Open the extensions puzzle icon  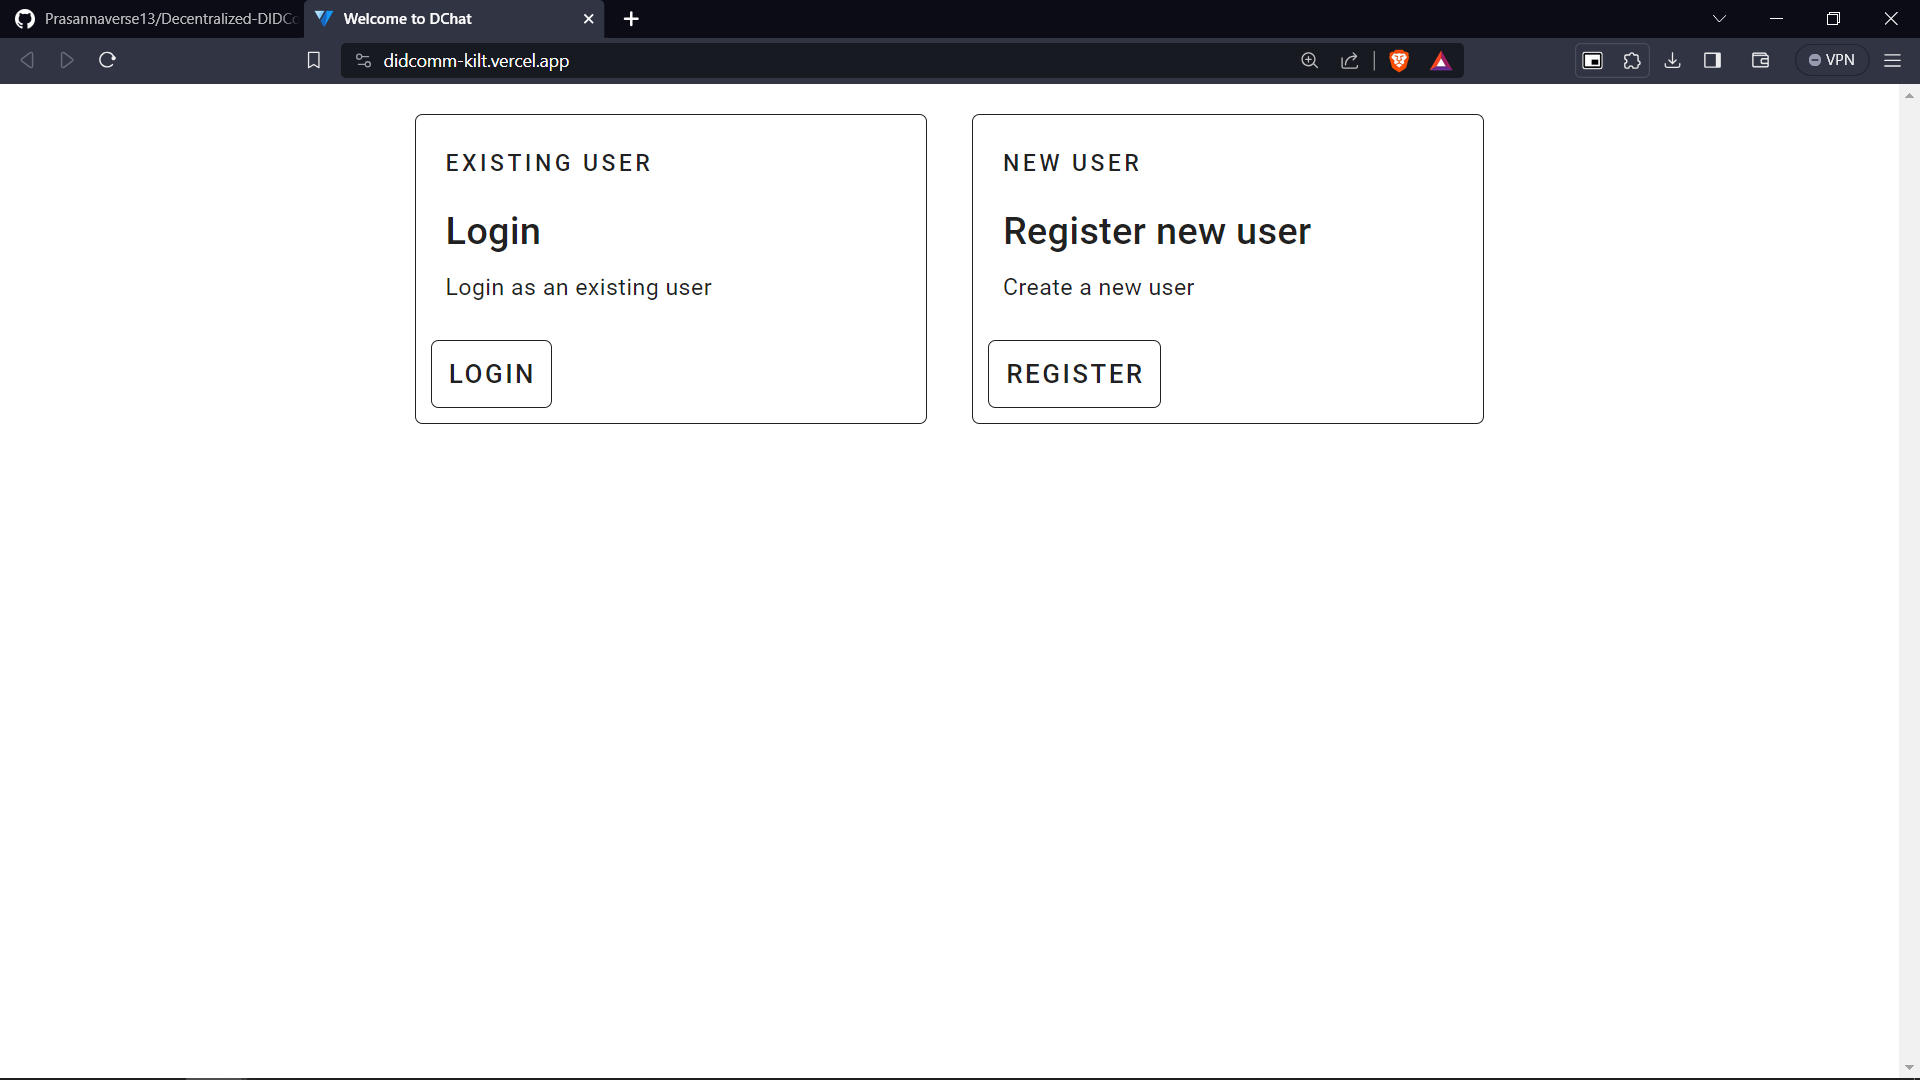[1632, 61]
